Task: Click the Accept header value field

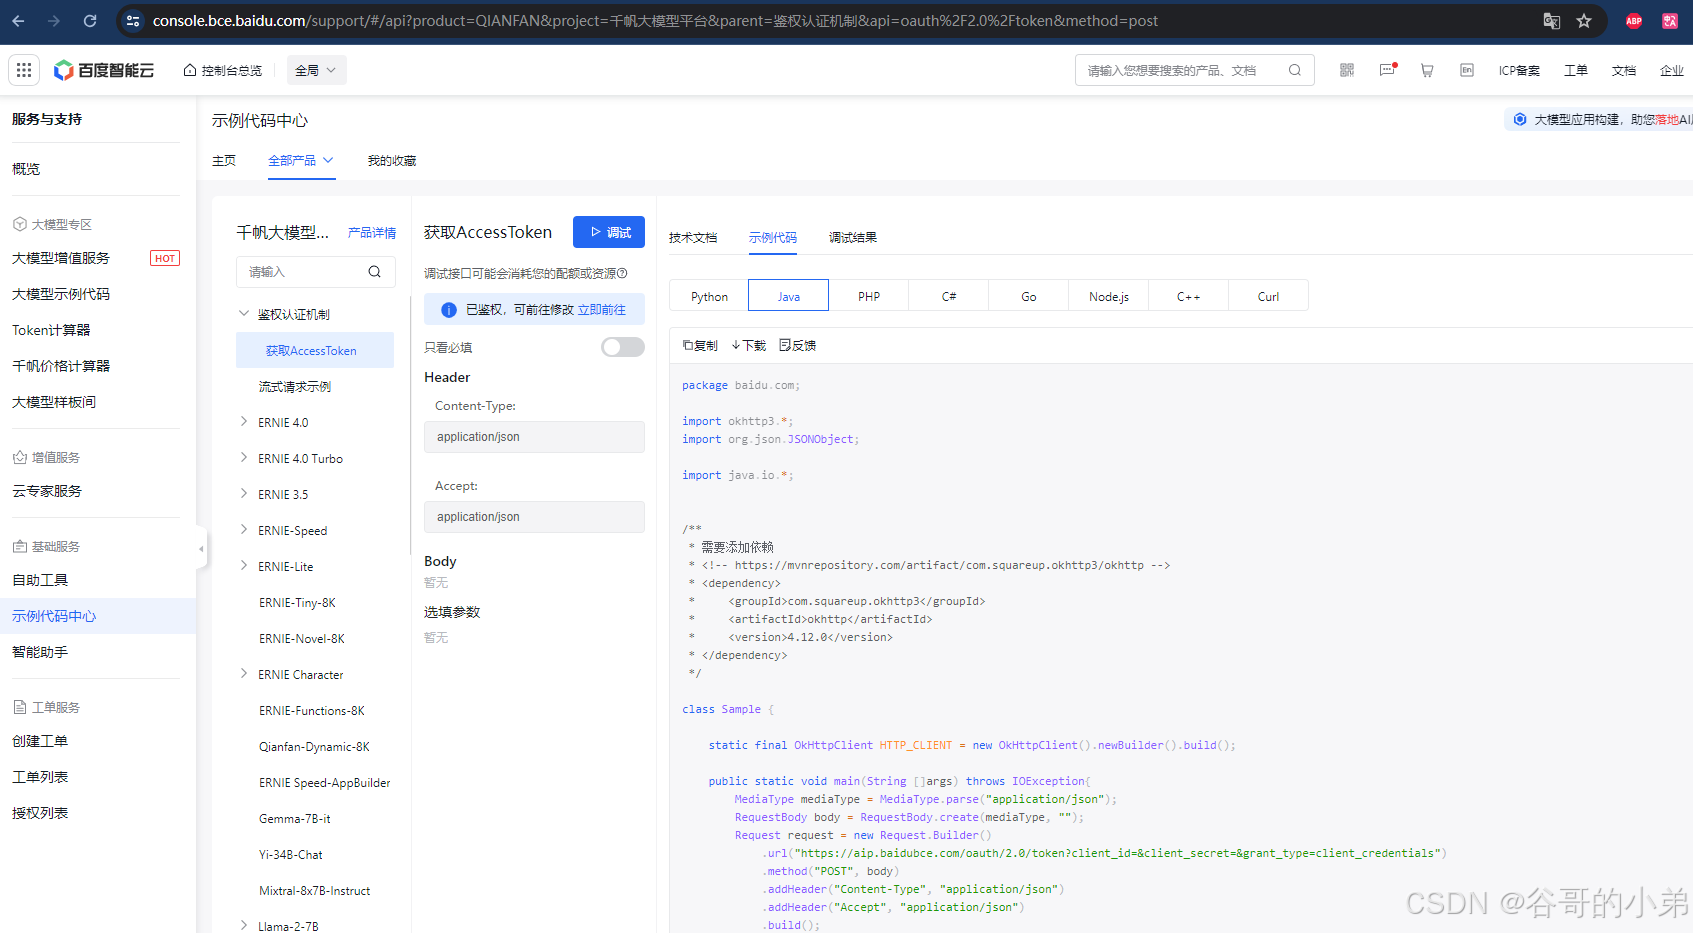Action: pyautogui.click(x=534, y=517)
